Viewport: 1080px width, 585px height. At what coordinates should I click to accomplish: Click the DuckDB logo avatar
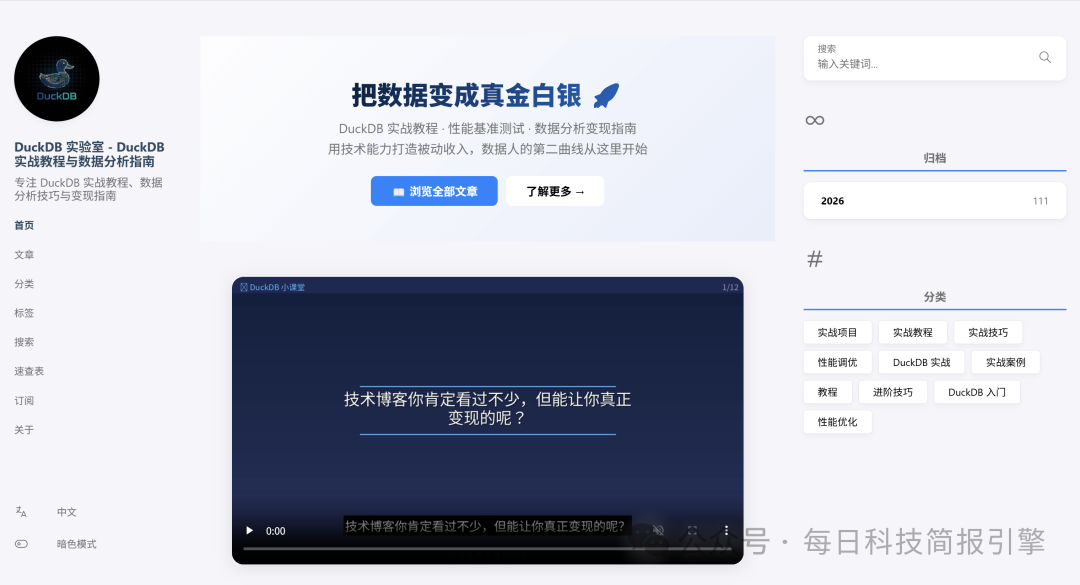click(x=56, y=79)
